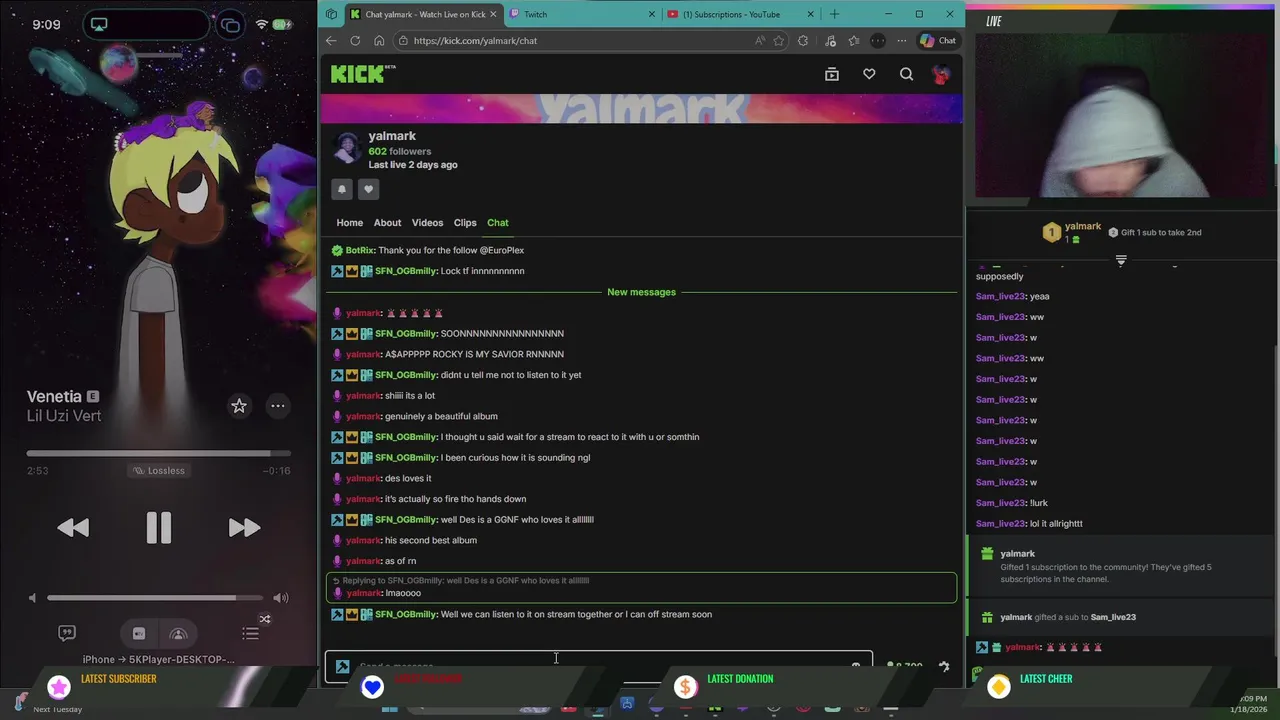Click the Sam_live23 "!lurk" message

[x=1012, y=503]
